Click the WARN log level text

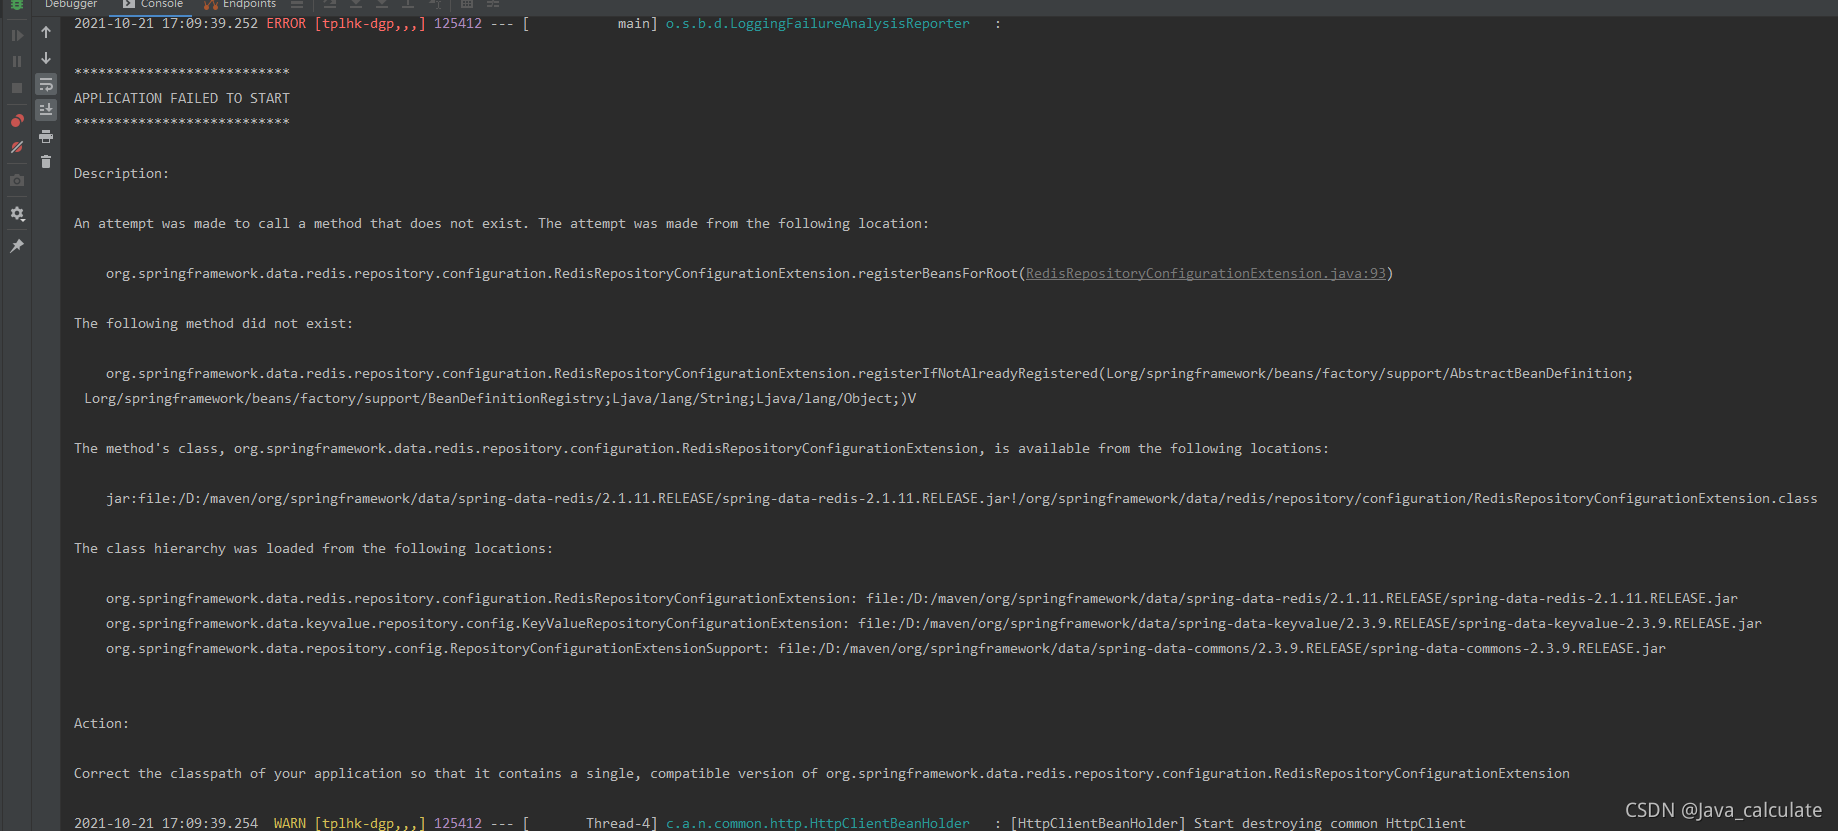[290, 823]
